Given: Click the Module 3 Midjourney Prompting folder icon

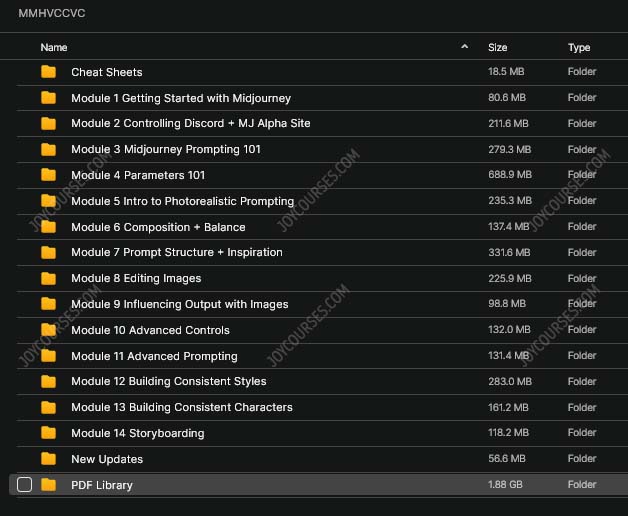Looking at the screenshot, I should tap(48, 149).
